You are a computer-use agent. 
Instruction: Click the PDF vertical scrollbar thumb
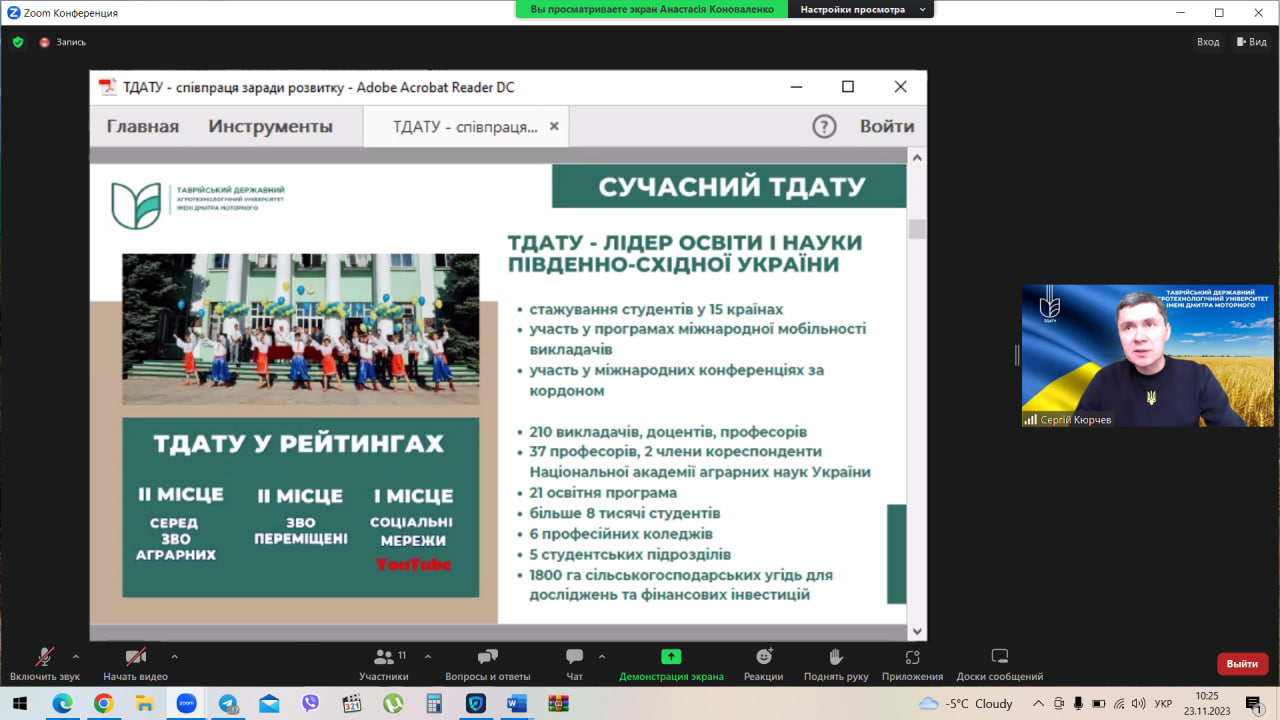point(917,229)
